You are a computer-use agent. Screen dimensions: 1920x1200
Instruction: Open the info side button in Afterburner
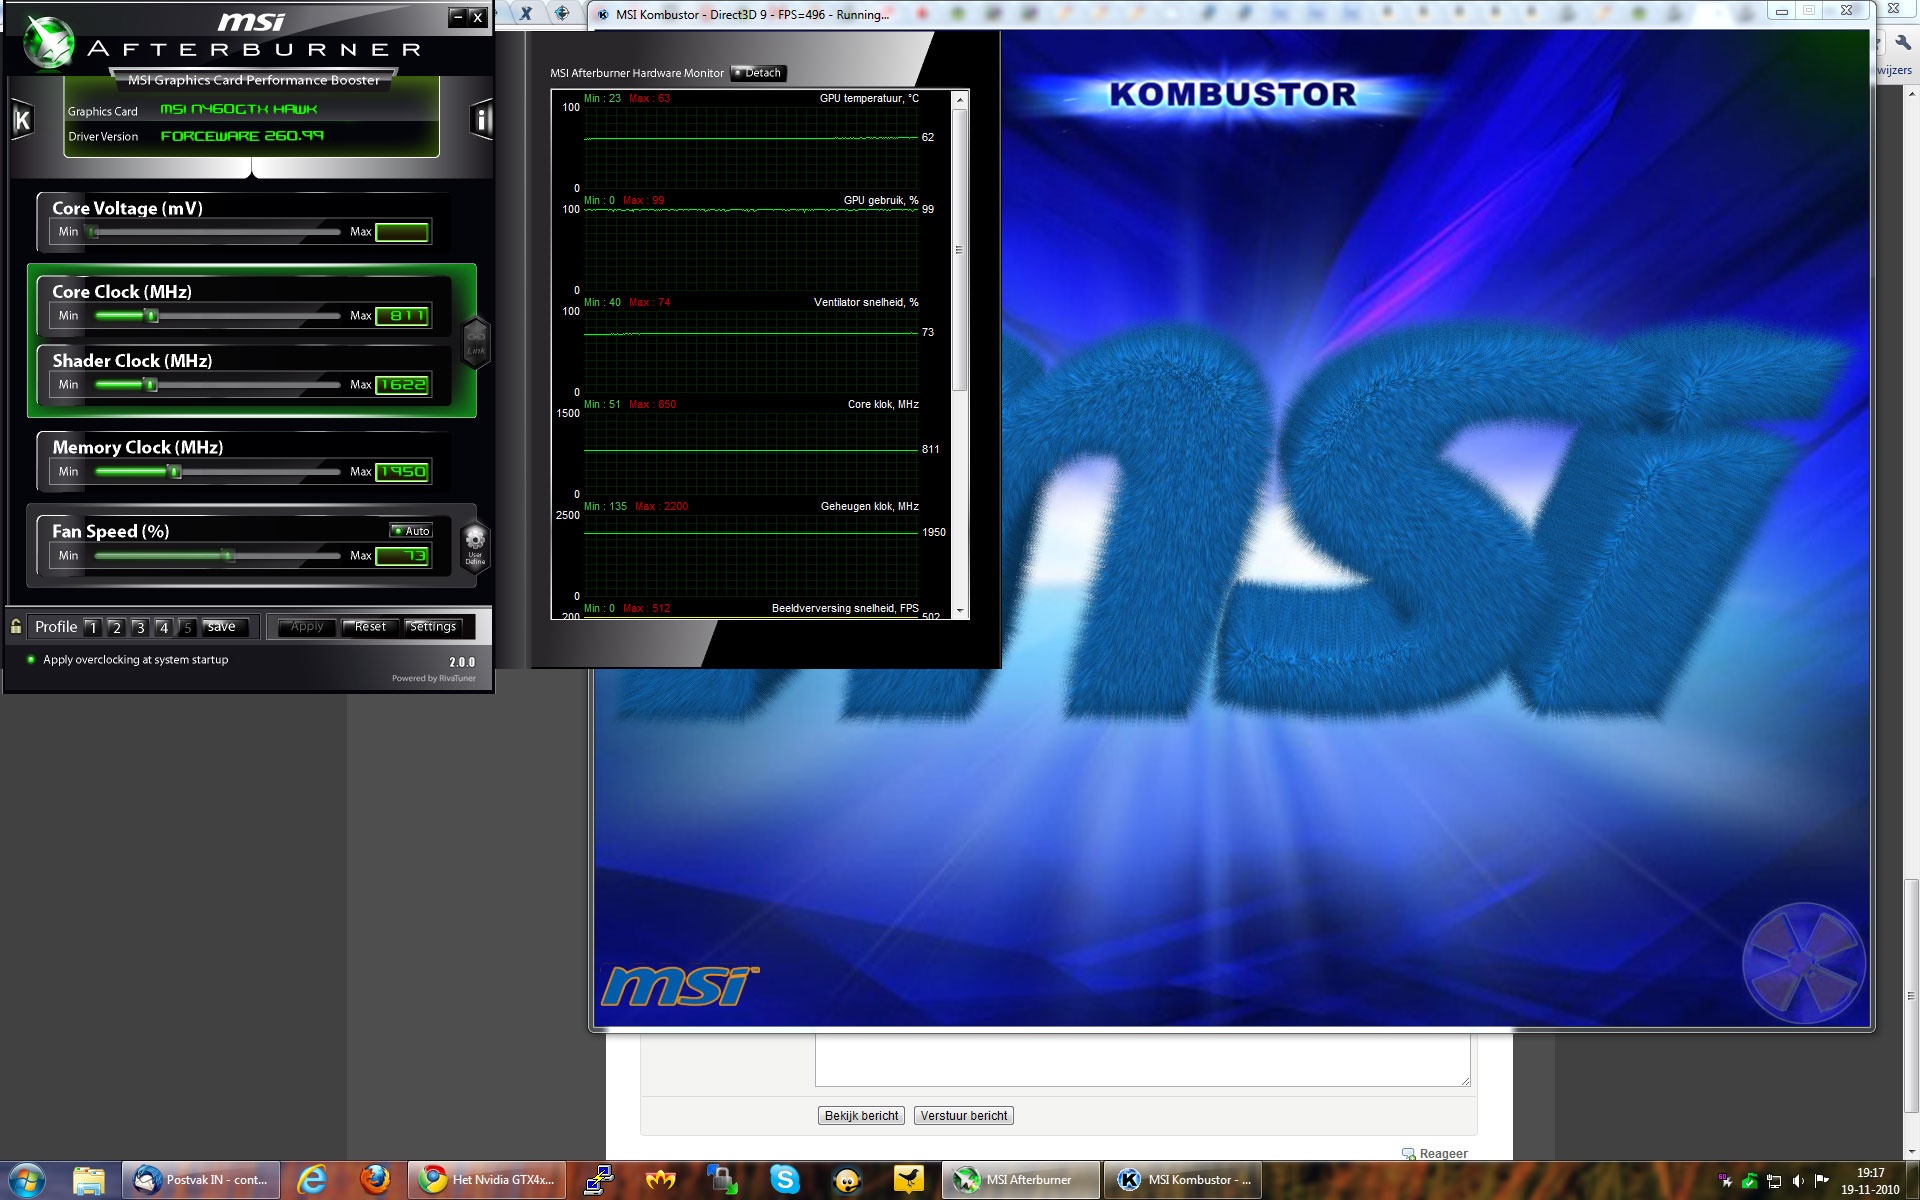pyautogui.click(x=481, y=120)
